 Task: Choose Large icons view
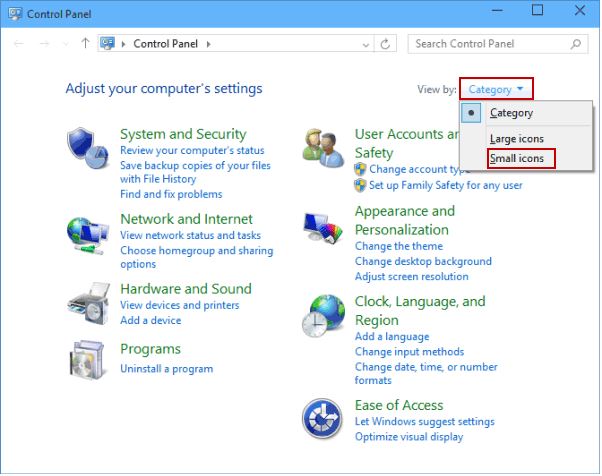pos(516,139)
